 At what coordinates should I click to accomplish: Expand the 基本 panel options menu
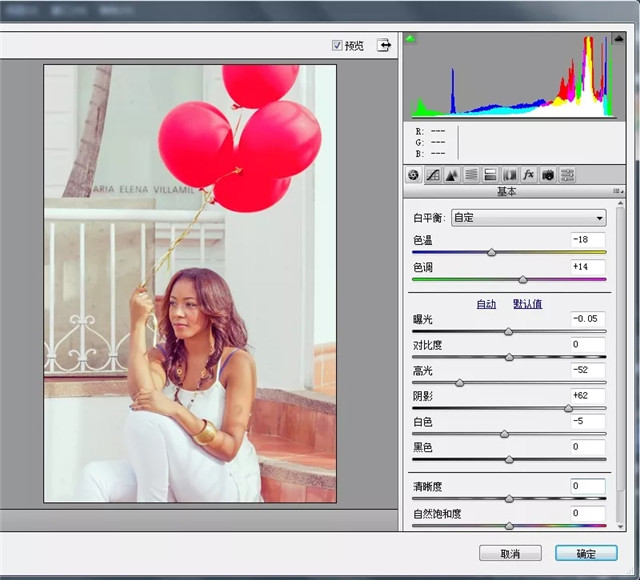tap(618, 192)
